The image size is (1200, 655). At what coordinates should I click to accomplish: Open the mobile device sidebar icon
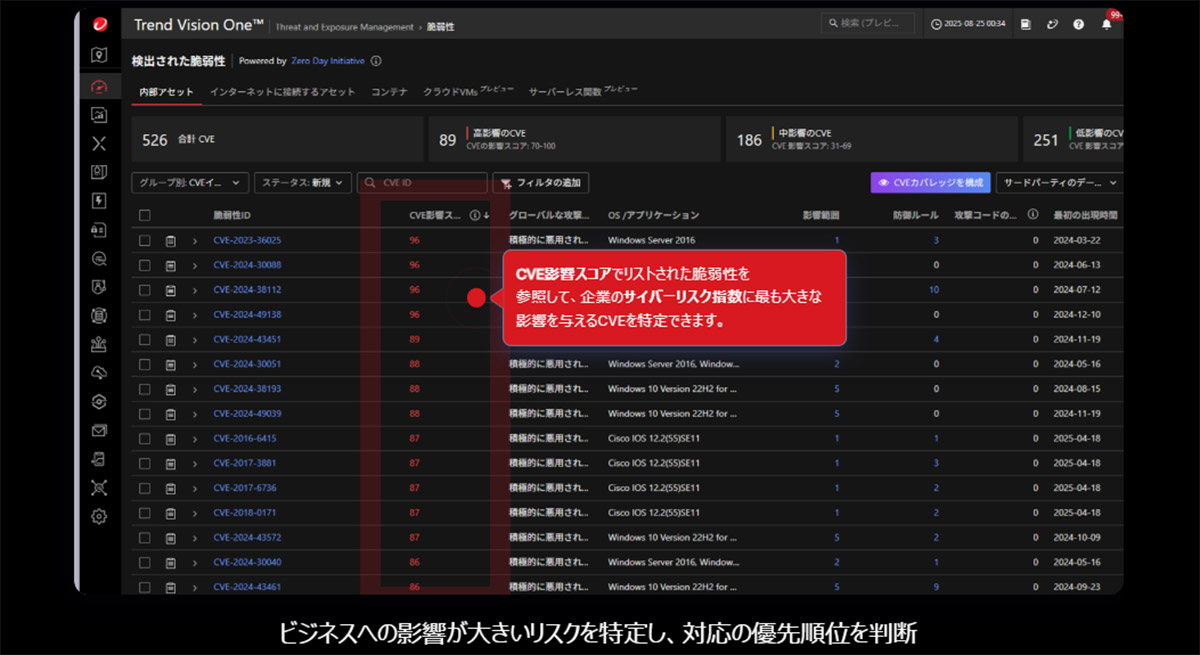click(x=99, y=459)
